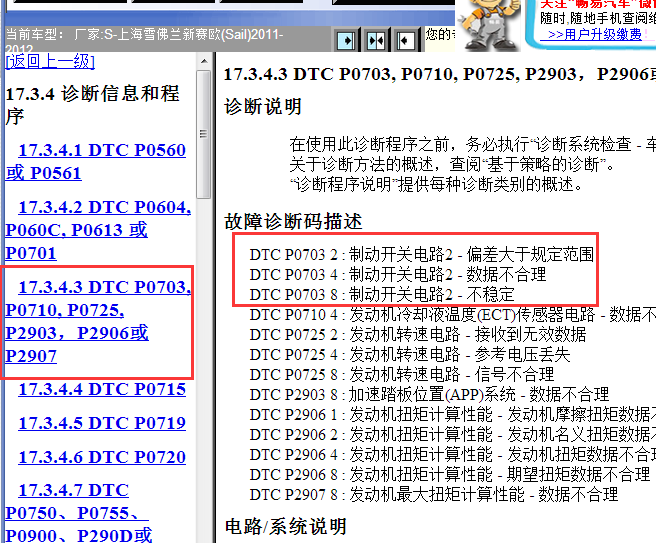Click the 电路/系统说明 heading
This screenshot has height=543, width=656.
point(286,526)
